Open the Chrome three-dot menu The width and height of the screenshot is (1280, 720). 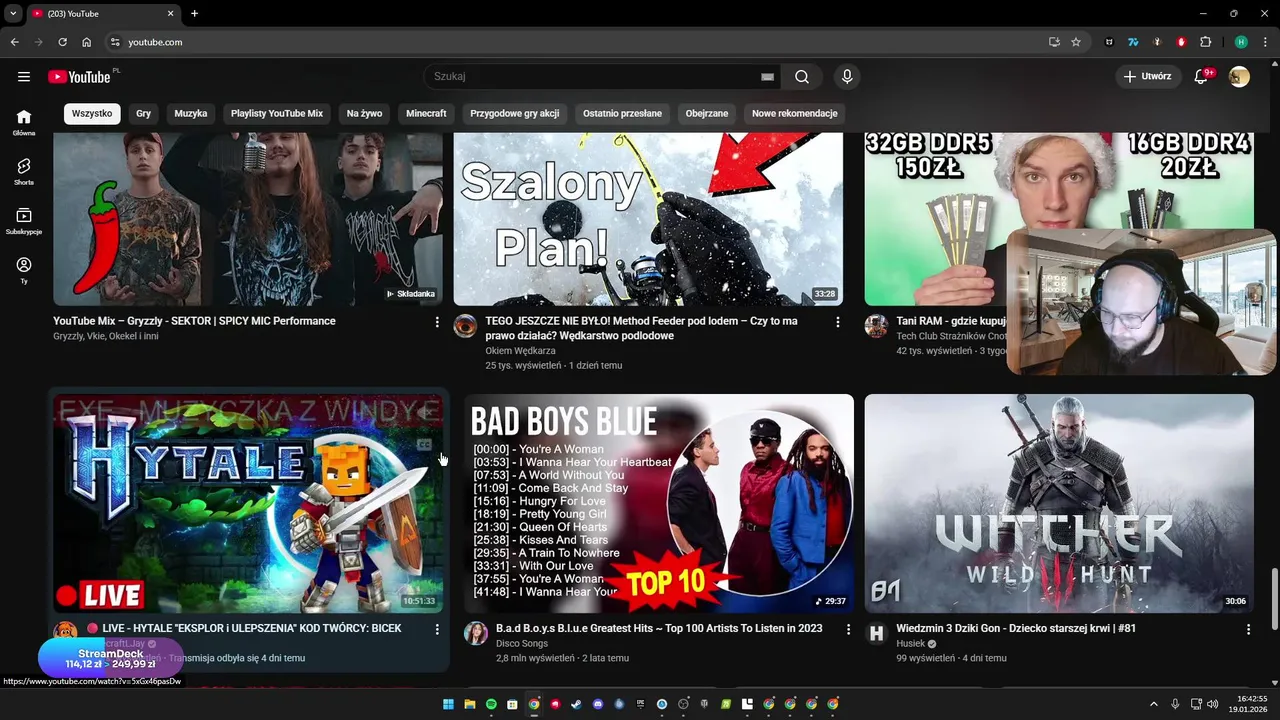click(1265, 42)
